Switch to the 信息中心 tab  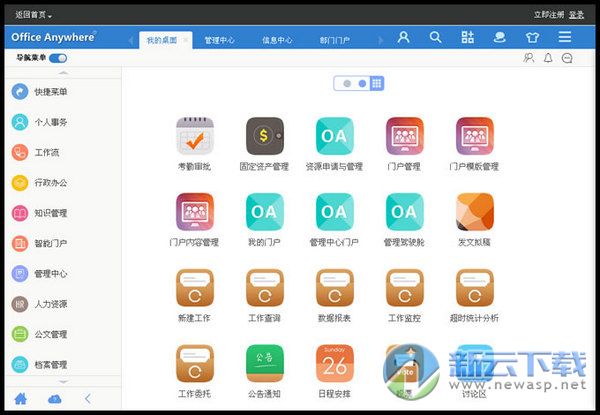[277, 40]
